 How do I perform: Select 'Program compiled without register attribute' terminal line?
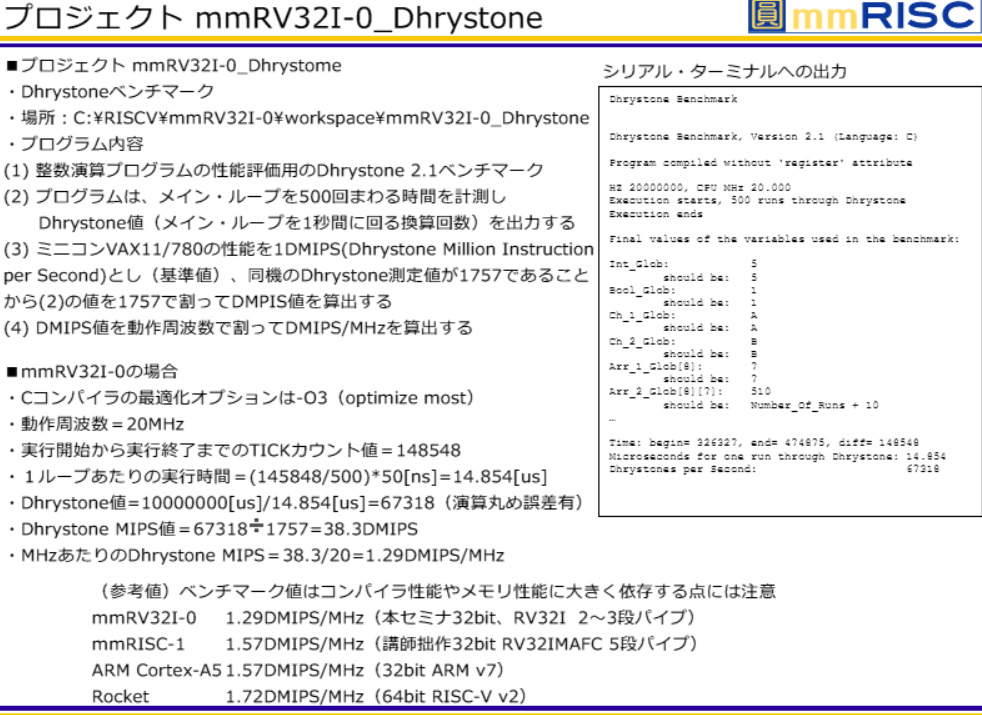pyautogui.click(x=760, y=162)
